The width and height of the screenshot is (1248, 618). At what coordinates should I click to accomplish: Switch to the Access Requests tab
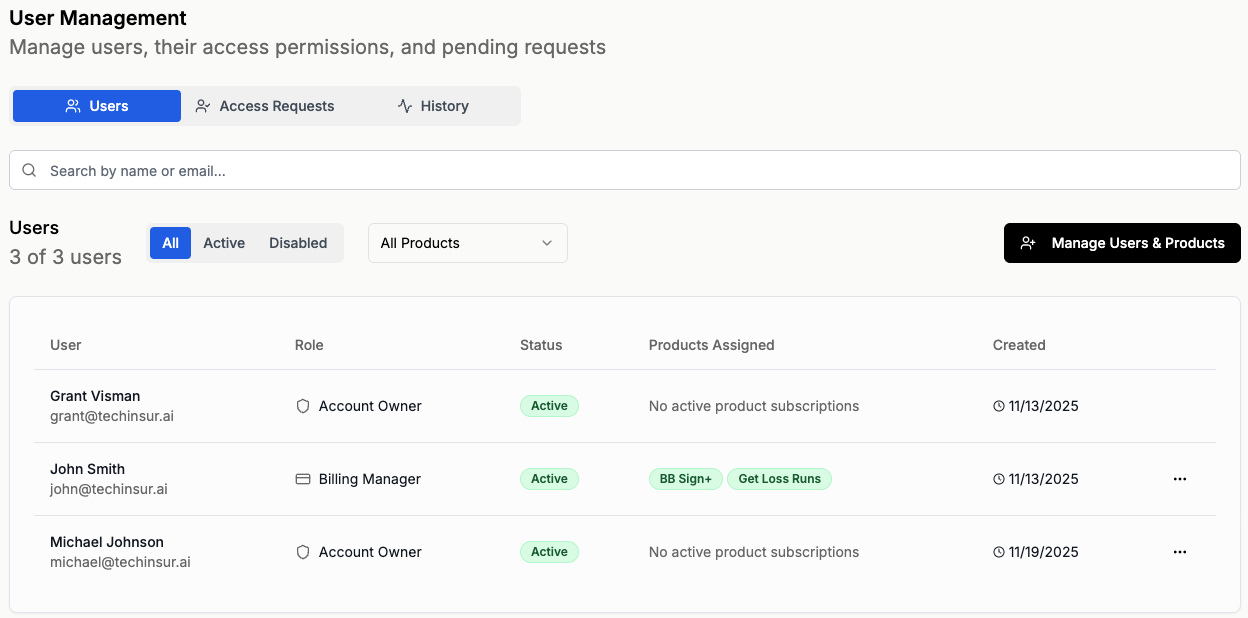265,106
